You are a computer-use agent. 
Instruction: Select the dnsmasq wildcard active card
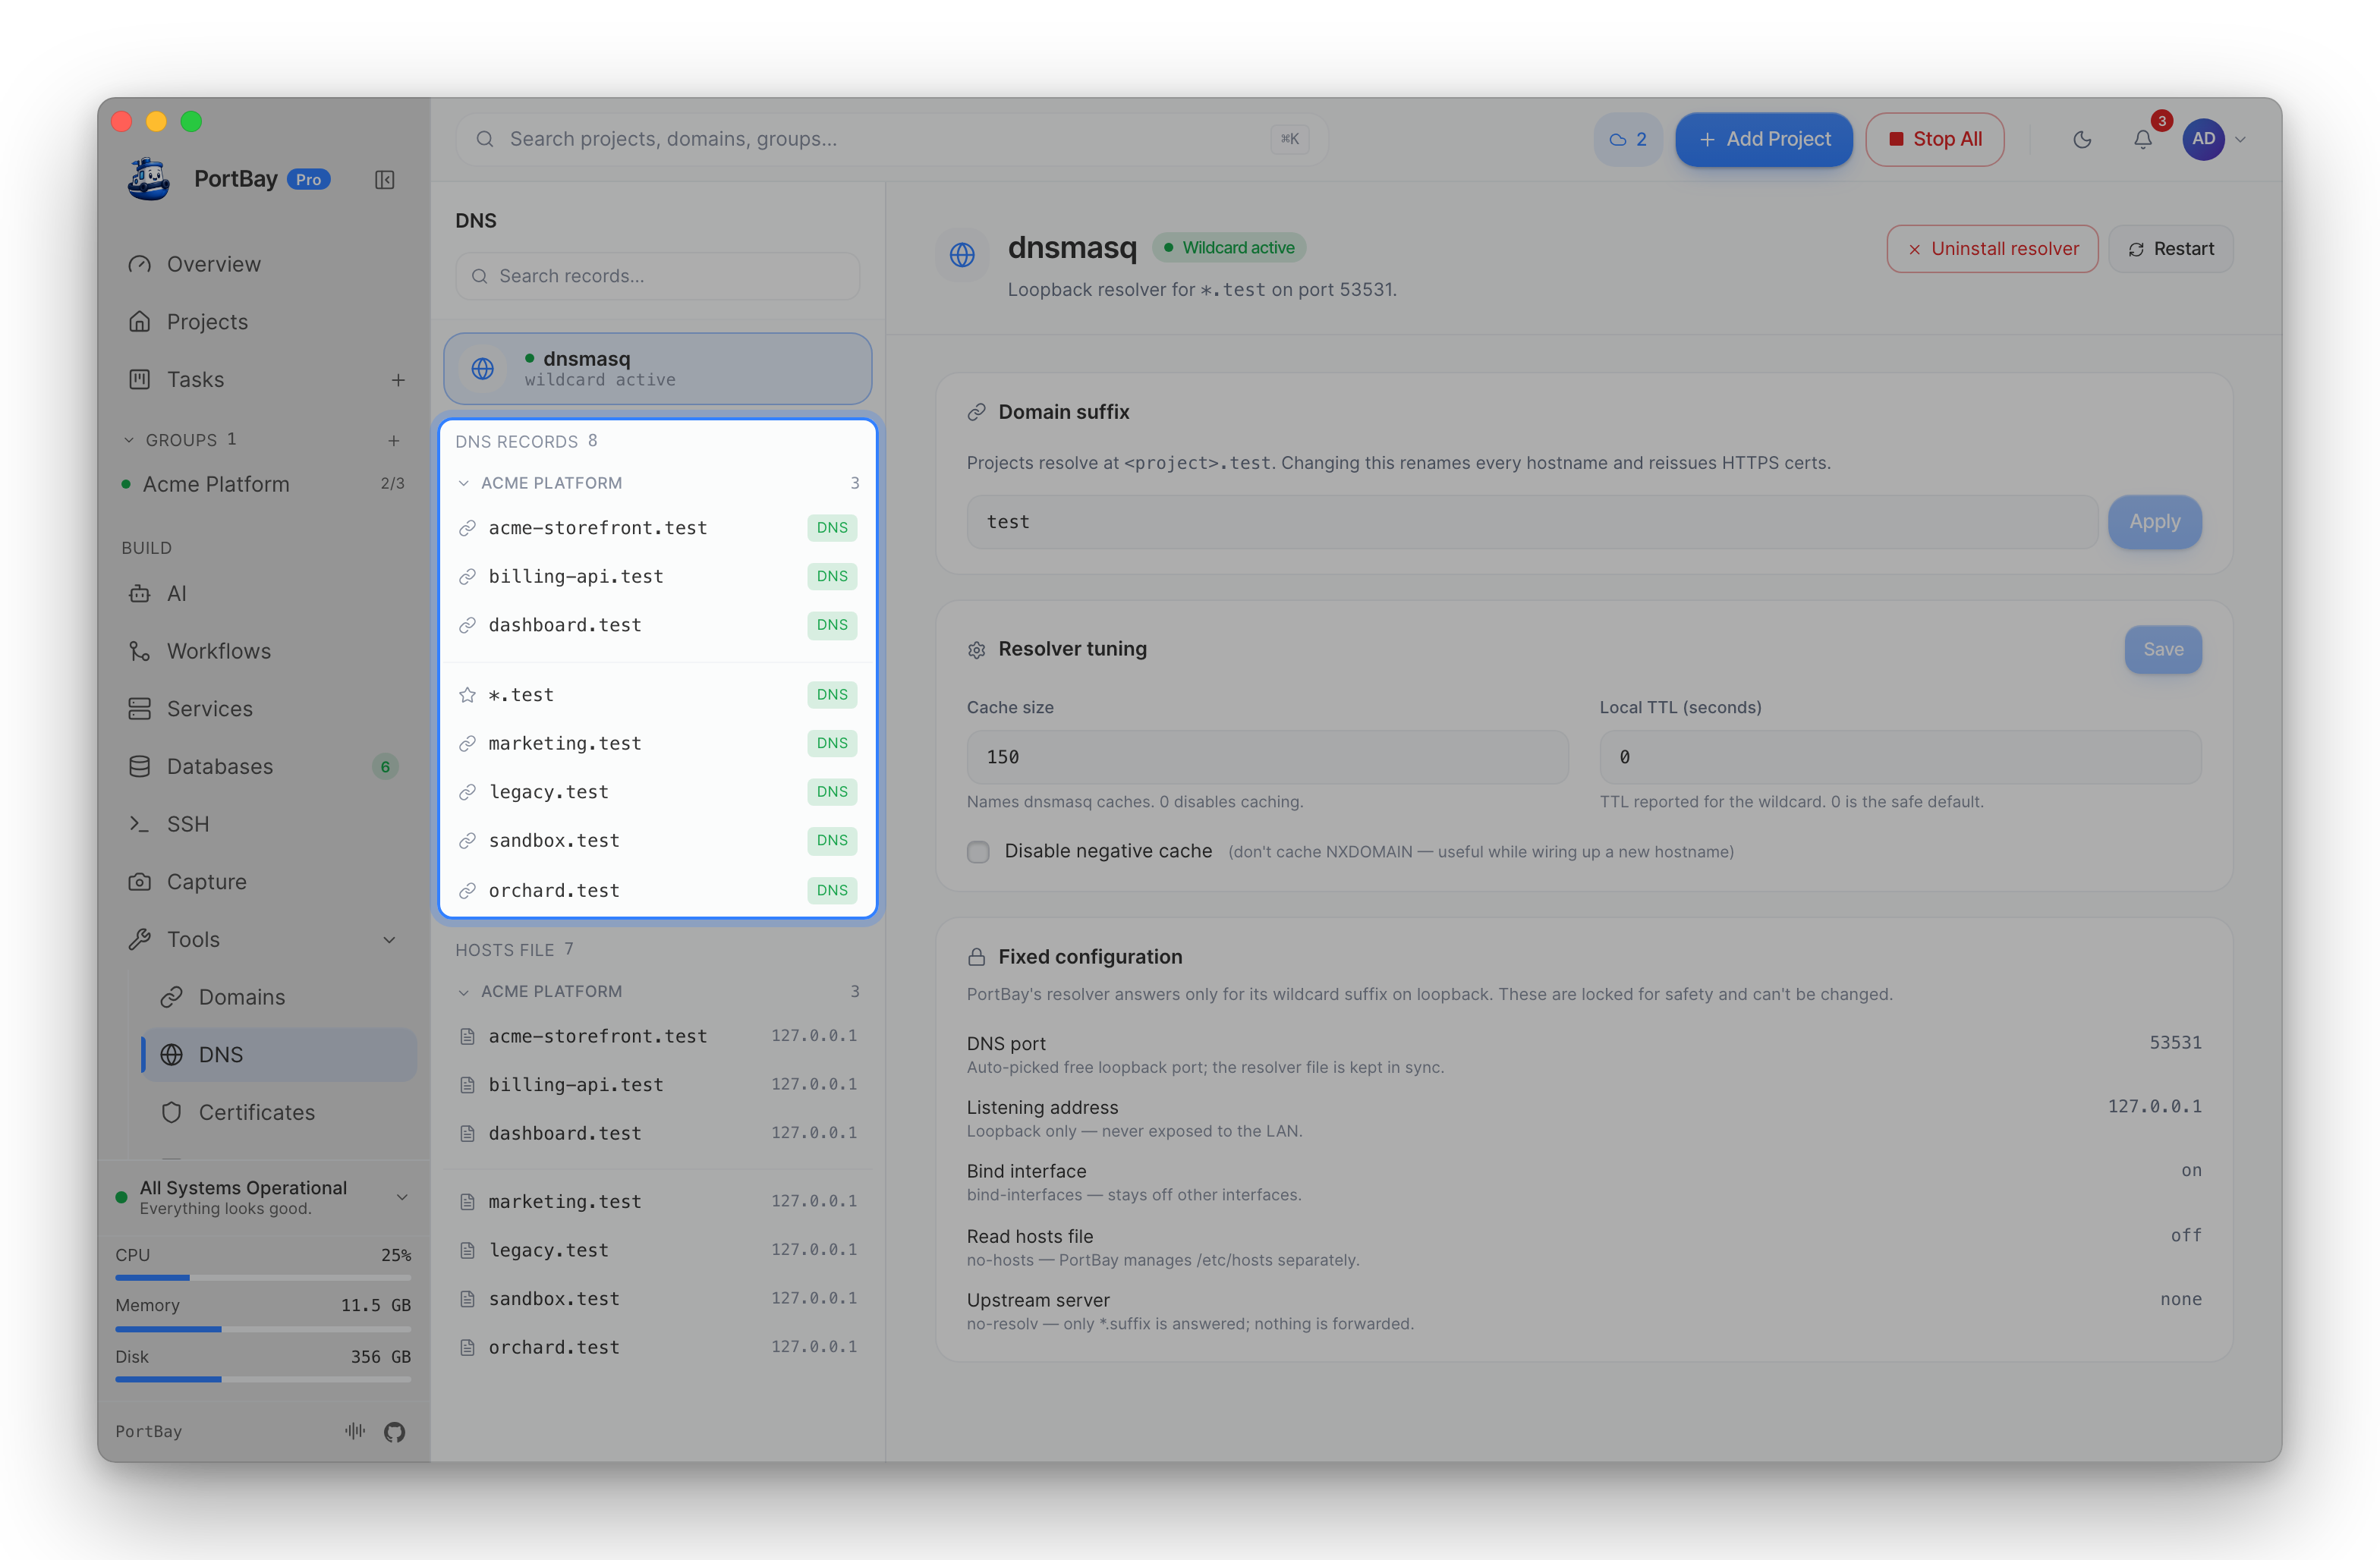[x=657, y=368]
